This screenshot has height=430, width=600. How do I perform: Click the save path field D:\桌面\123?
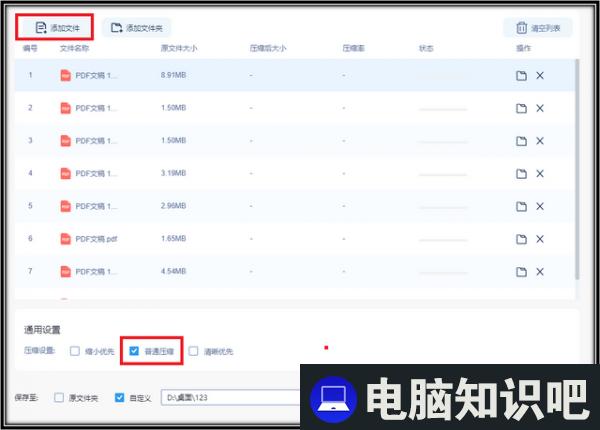click(230, 397)
